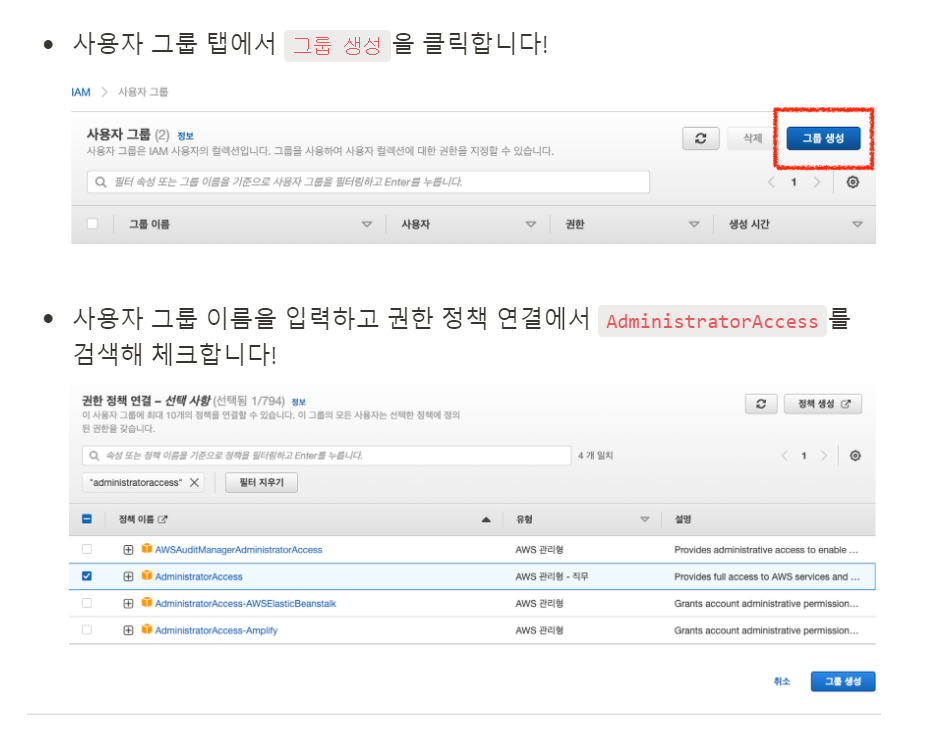
Task: Click the "4 개 일치" match count text
Action: pos(595,455)
